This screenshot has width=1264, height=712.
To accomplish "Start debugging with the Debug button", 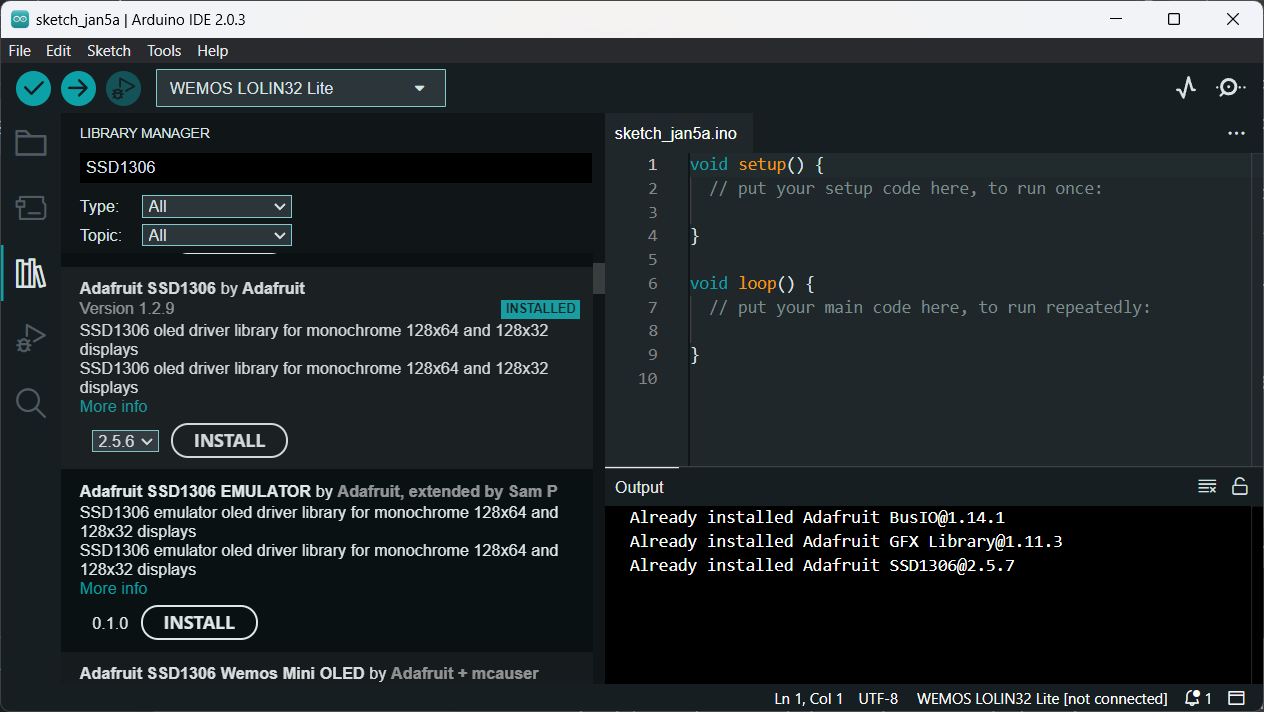I will 123,88.
